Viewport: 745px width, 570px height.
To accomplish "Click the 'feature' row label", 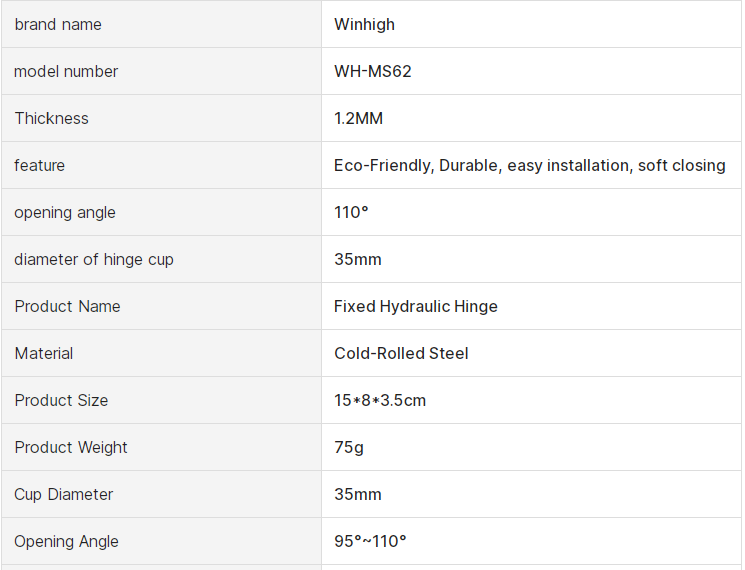I will [39, 165].
